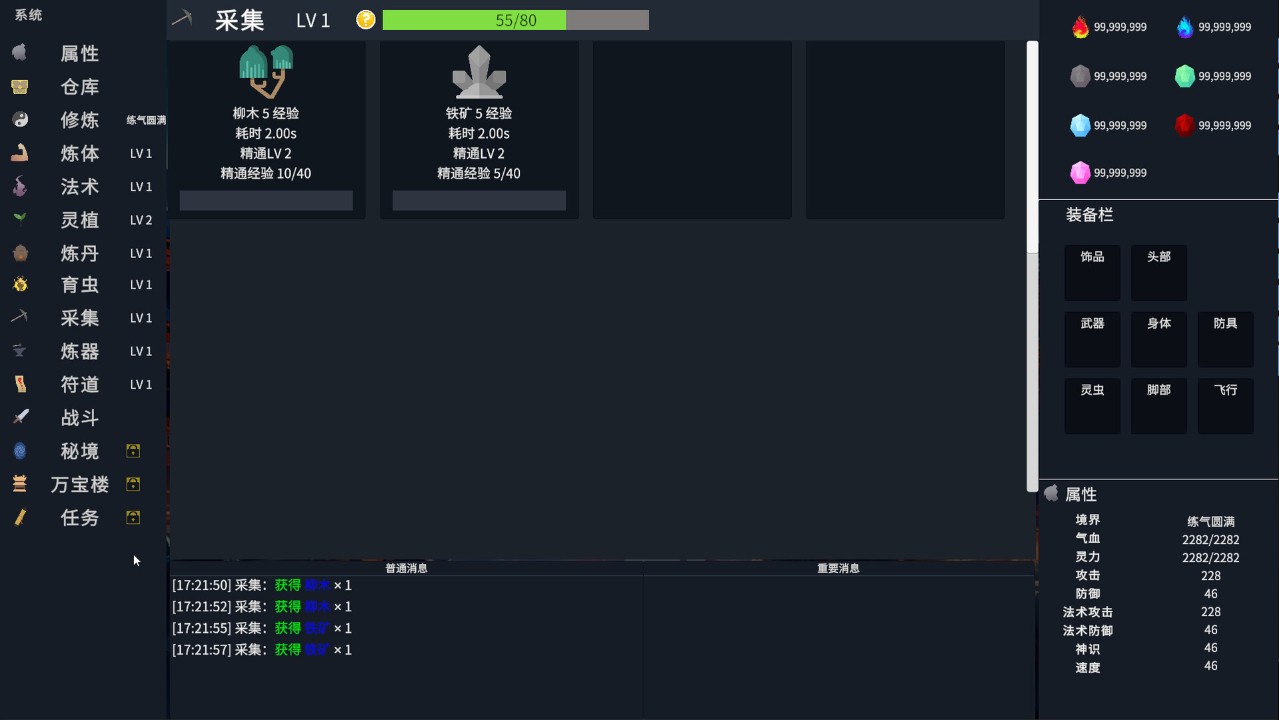Click the green gem currency icon
The height and width of the screenshot is (720, 1279).
pos(1185,76)
